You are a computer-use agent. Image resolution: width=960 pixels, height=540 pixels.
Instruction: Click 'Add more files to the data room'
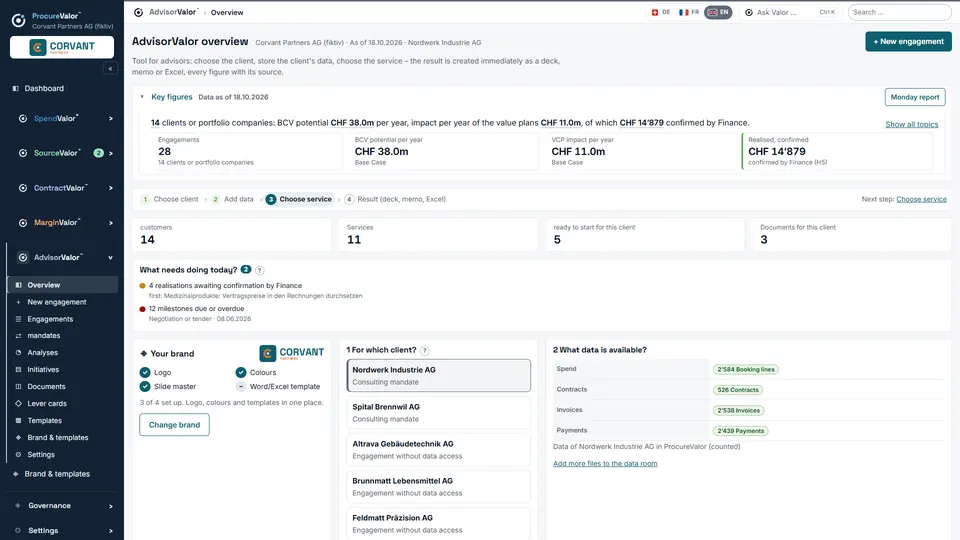click(x=605, y=463)
